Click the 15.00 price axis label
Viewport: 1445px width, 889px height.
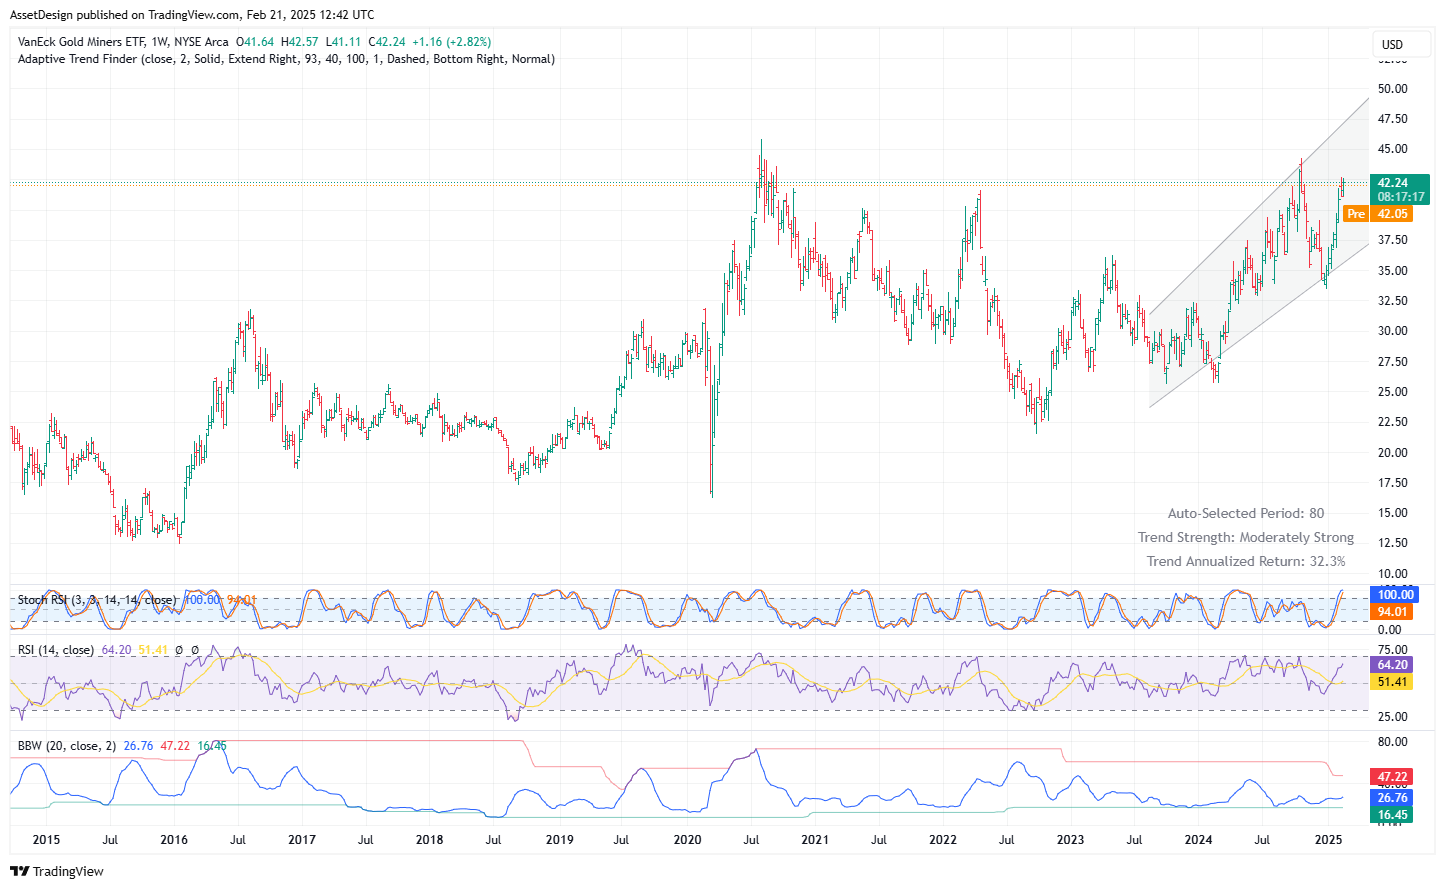1392,513
